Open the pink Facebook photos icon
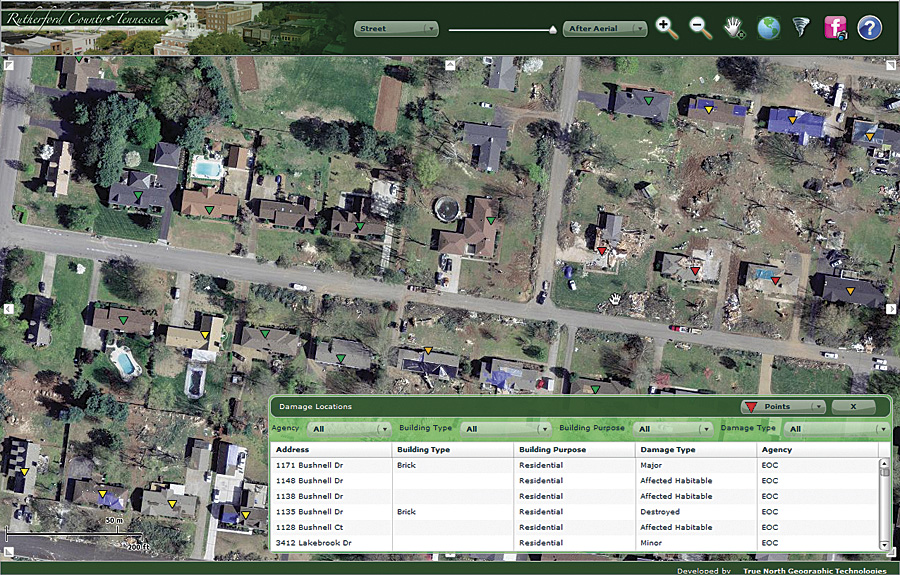 [x=835, y=28]
